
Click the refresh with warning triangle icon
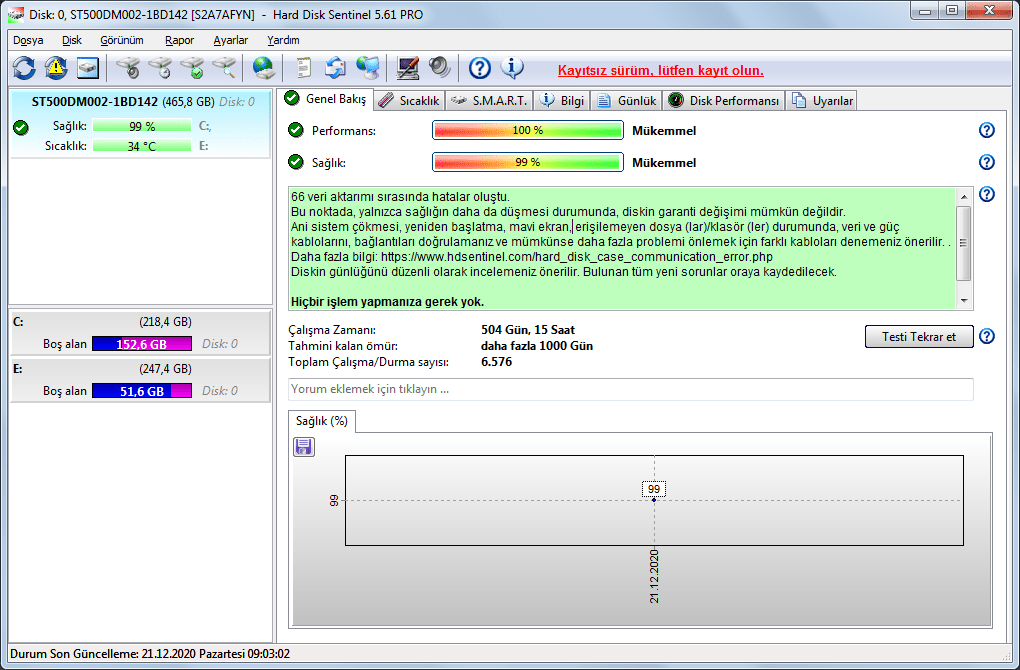tap(56, 68)
